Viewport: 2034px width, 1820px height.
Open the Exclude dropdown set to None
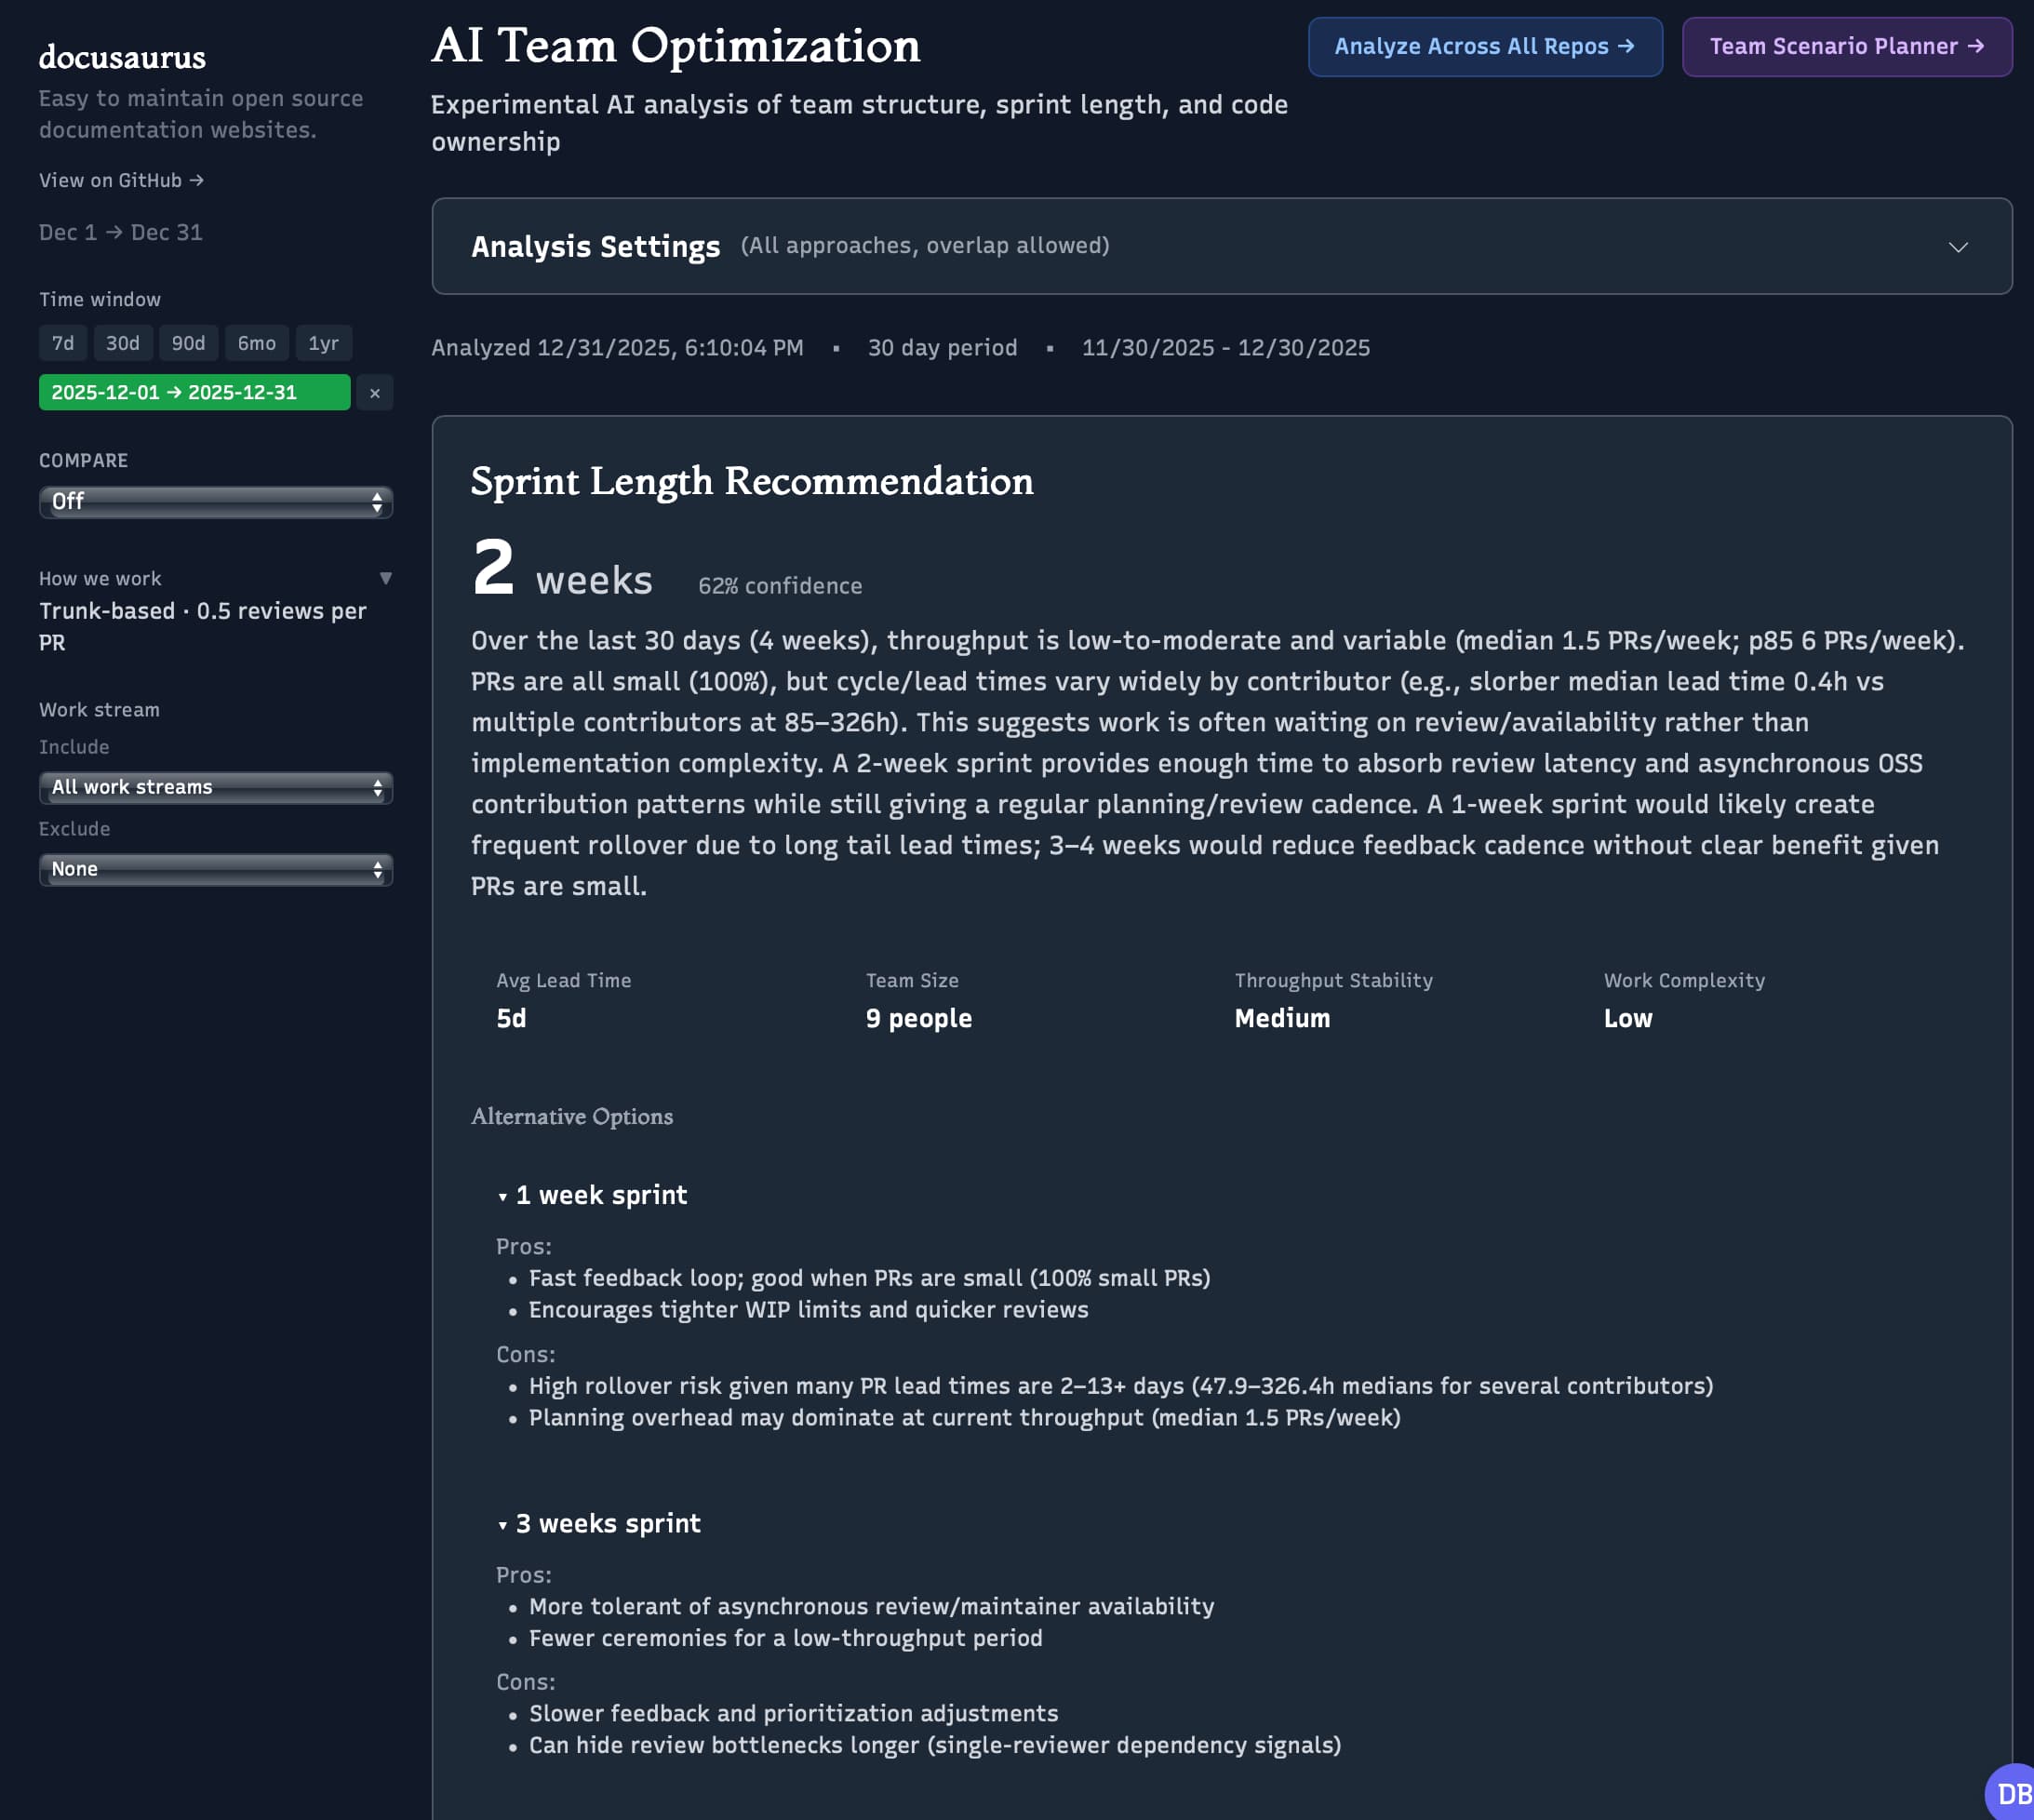215,870
